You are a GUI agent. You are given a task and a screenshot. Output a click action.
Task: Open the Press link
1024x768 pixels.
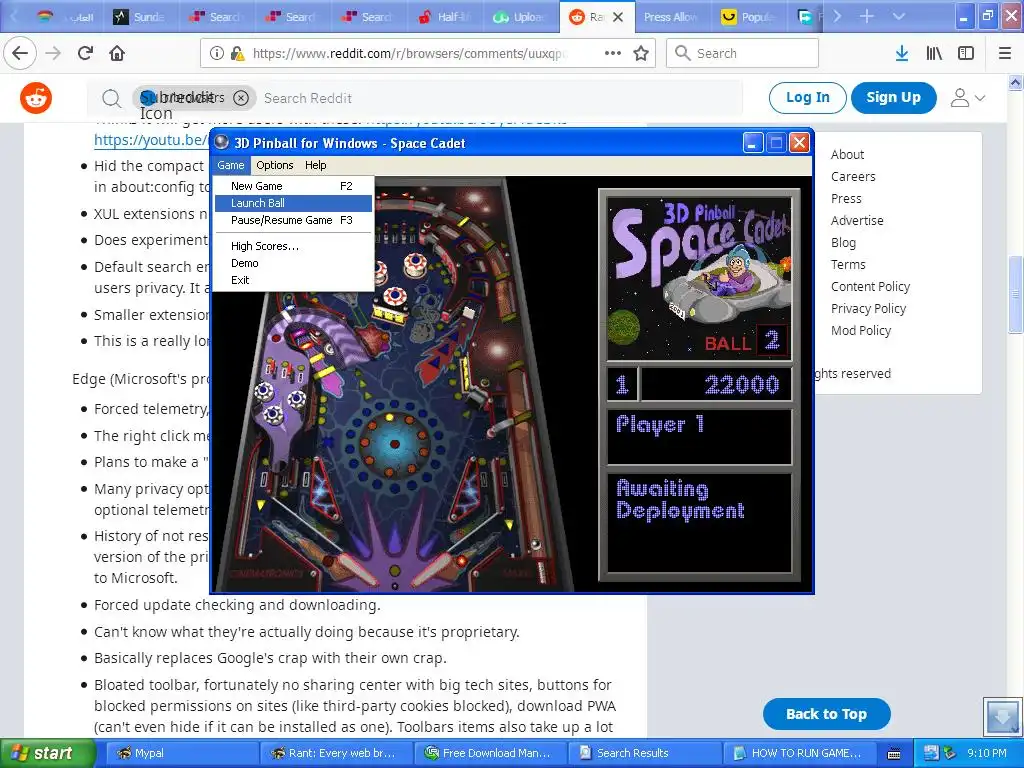pos(846,199)
